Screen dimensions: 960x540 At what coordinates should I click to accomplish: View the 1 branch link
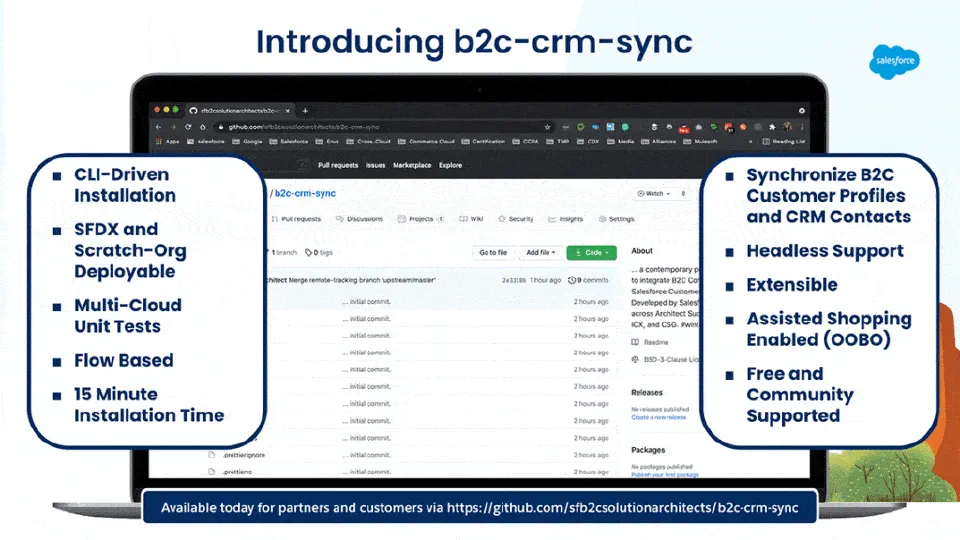pos(282,253)
